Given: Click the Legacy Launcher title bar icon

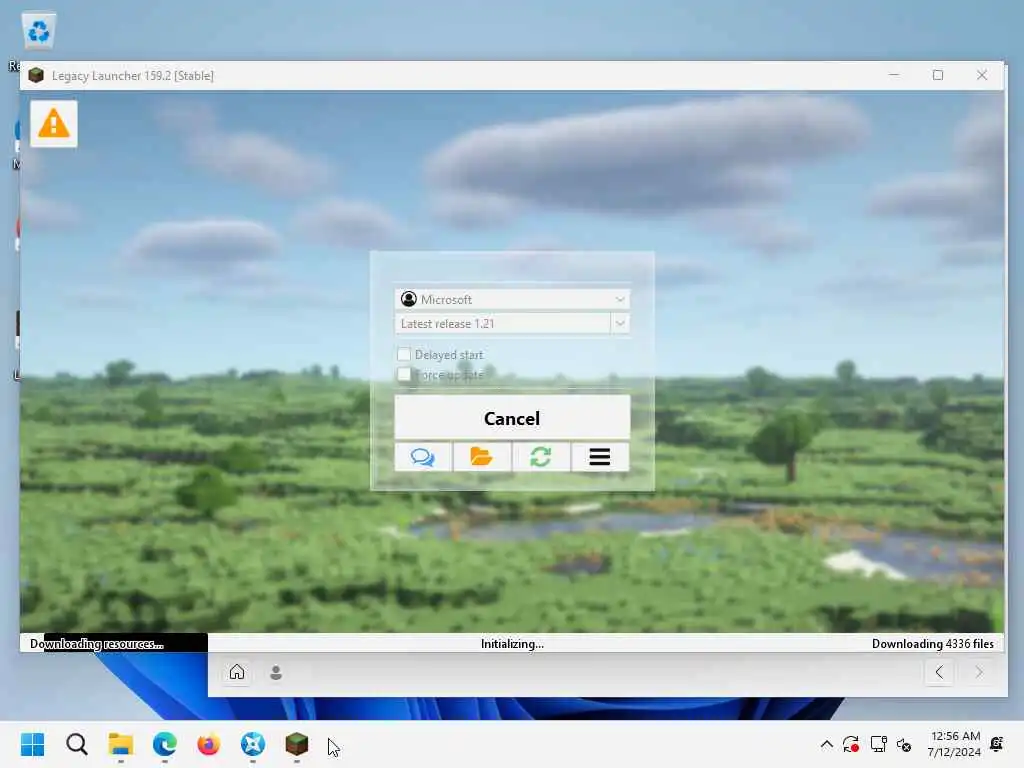Looking at the screenshot, I should tap(36, 75).
